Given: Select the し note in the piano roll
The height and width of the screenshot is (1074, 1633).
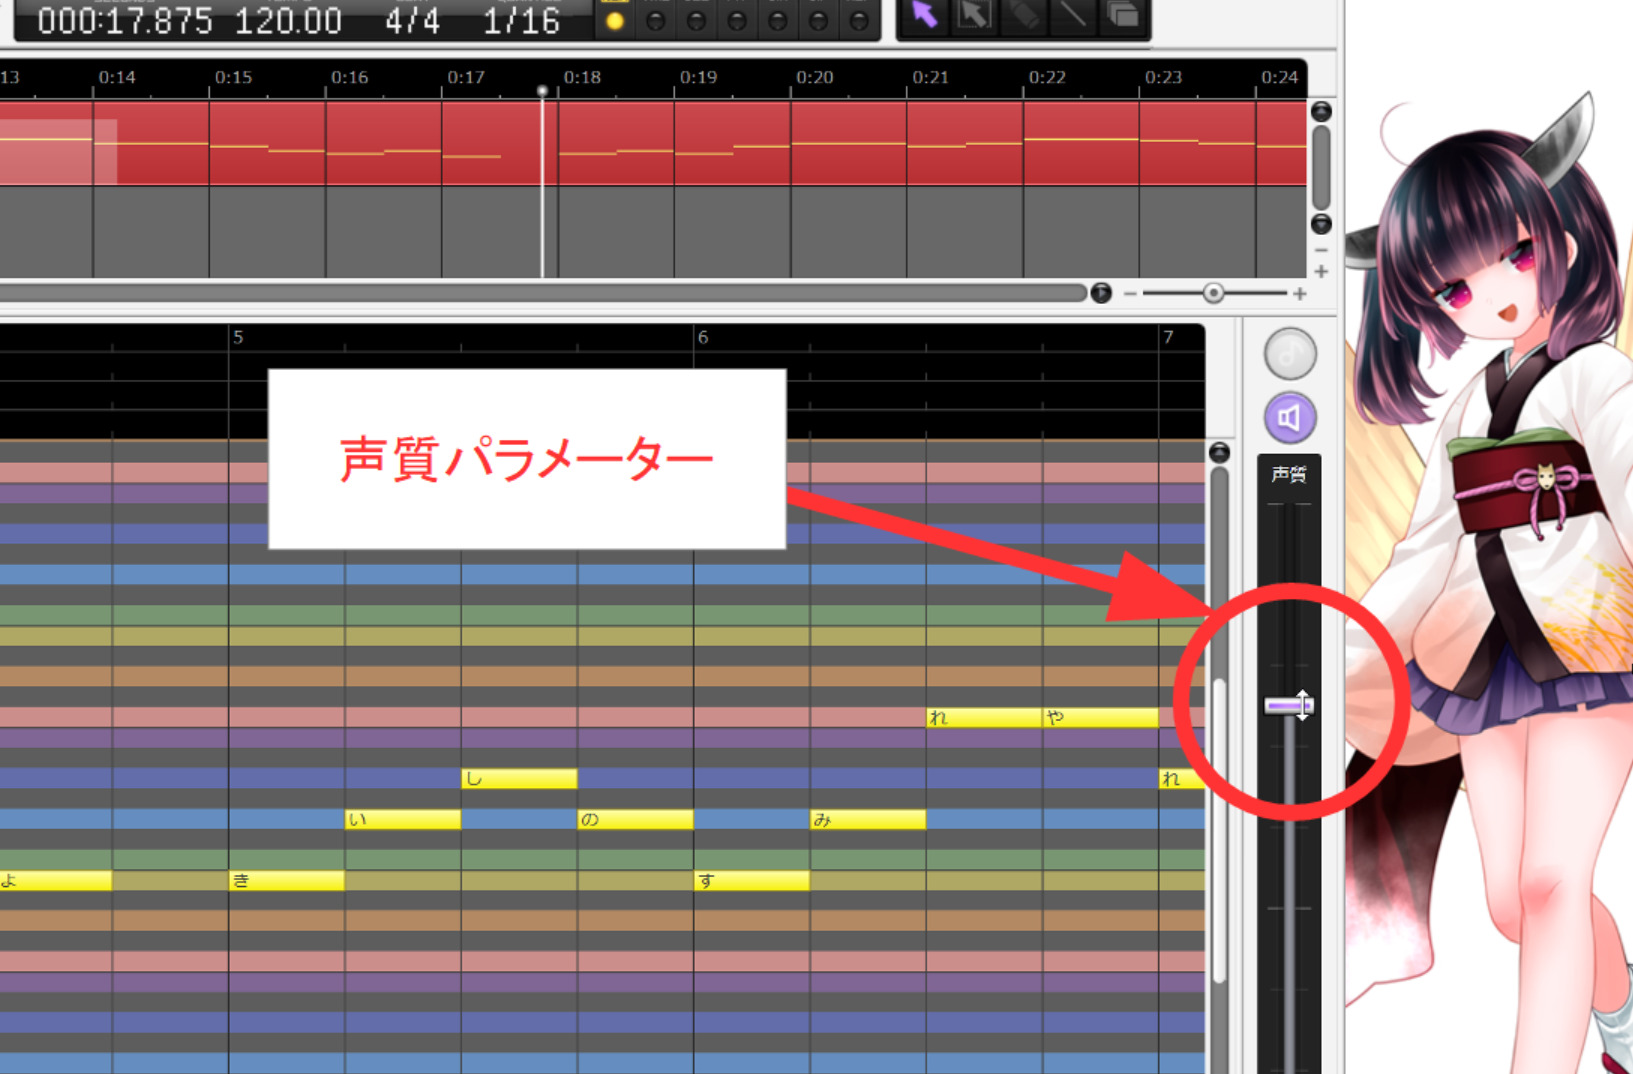Looking at the screenshot, I should click(x=519, y=779).
